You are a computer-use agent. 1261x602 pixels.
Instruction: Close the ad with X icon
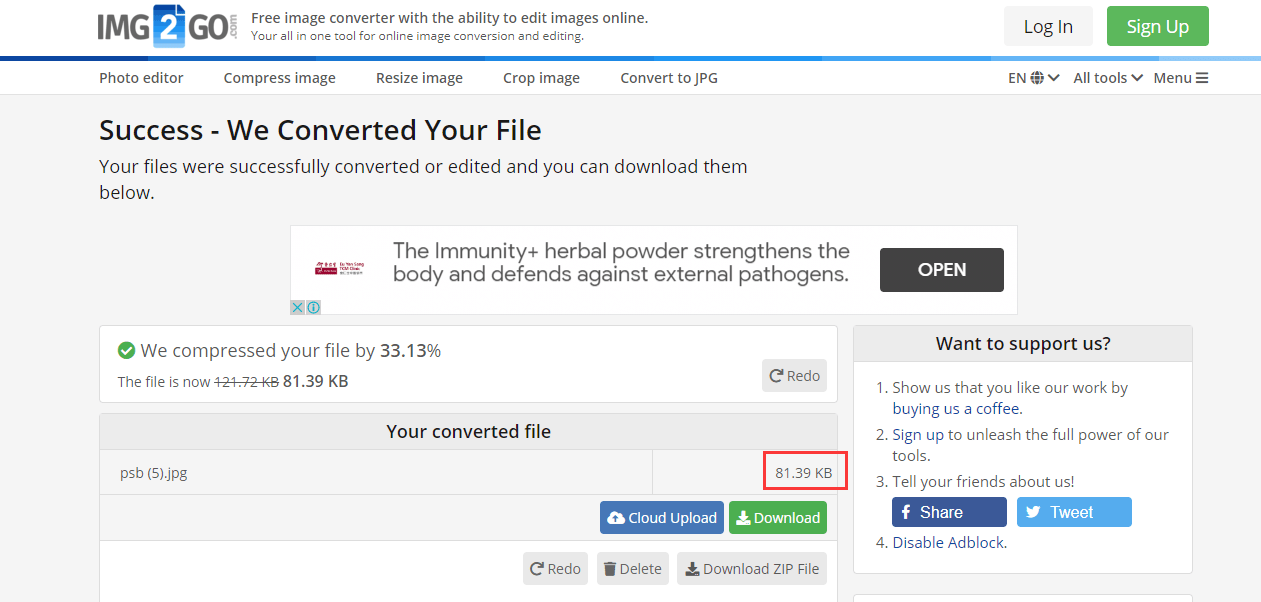[298, 308]
